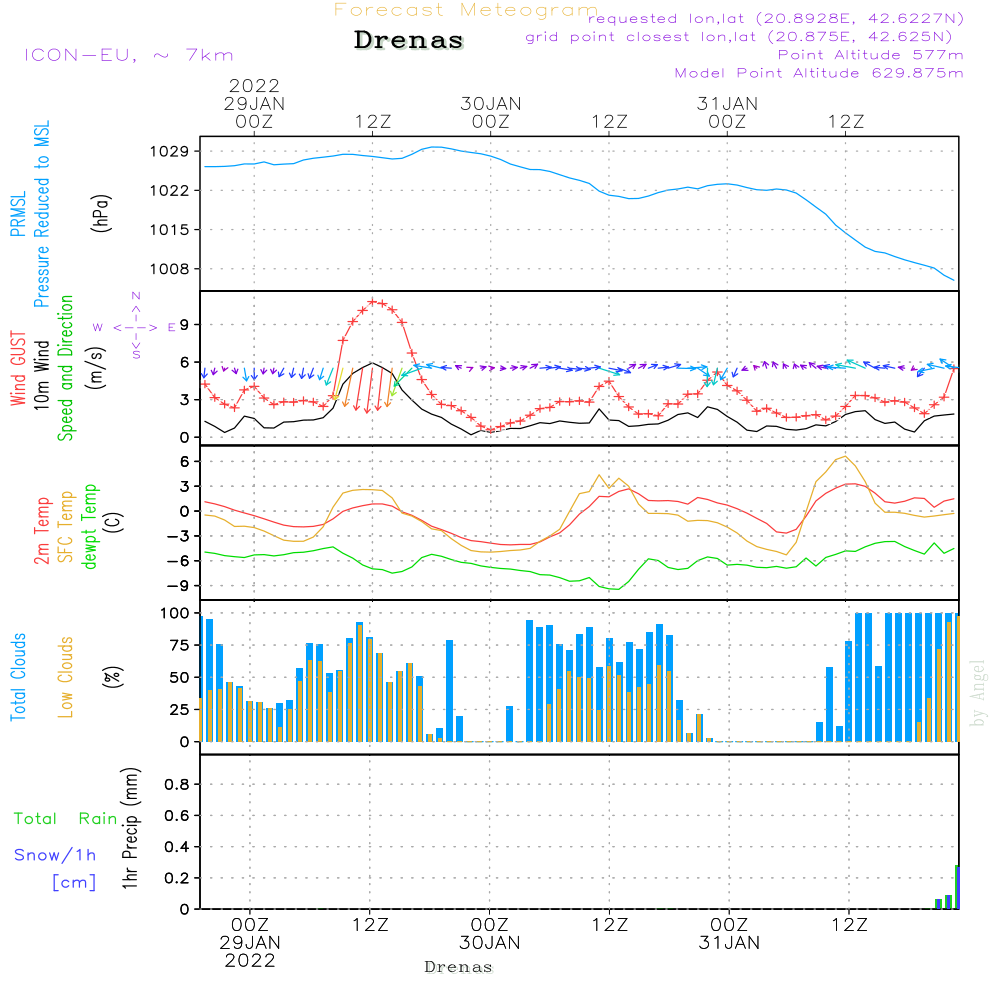Click the '1hr Precip (mm)' axis label
Viewport: 1000px width, 1000px height.
tap(130, 828)
